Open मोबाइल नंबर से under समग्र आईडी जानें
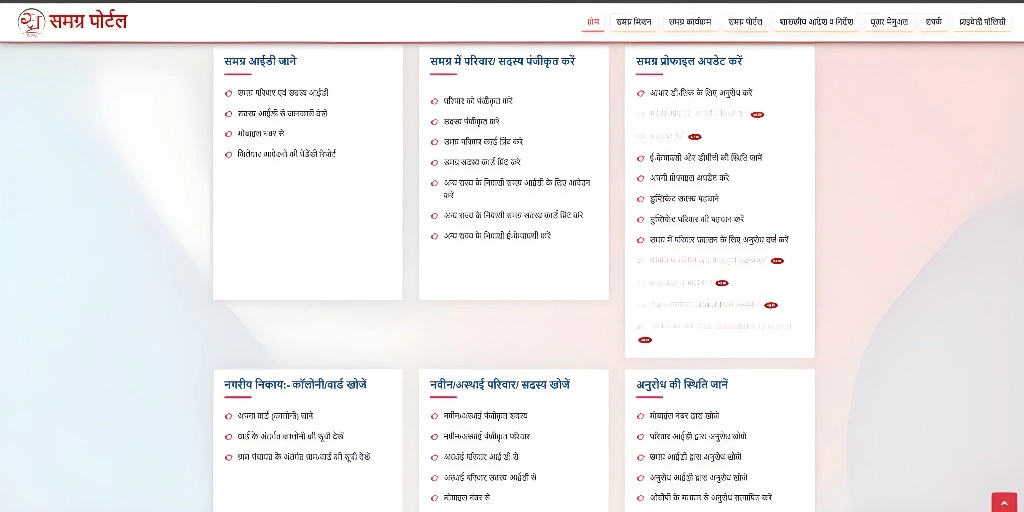1024x512 pixels. click(261, 134)
